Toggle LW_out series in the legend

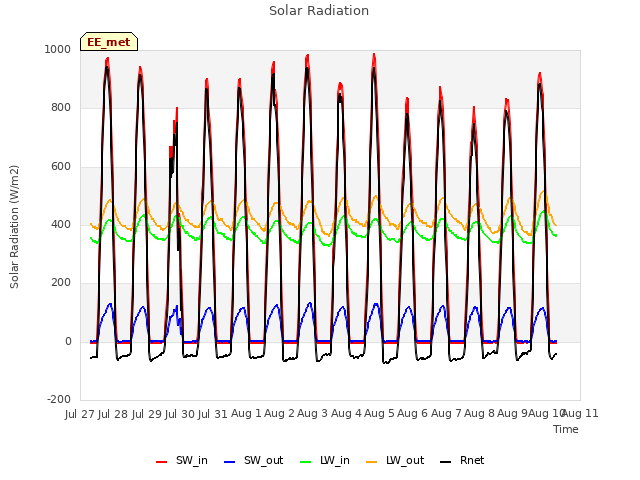pyautogui.click(x=395, y=461)
